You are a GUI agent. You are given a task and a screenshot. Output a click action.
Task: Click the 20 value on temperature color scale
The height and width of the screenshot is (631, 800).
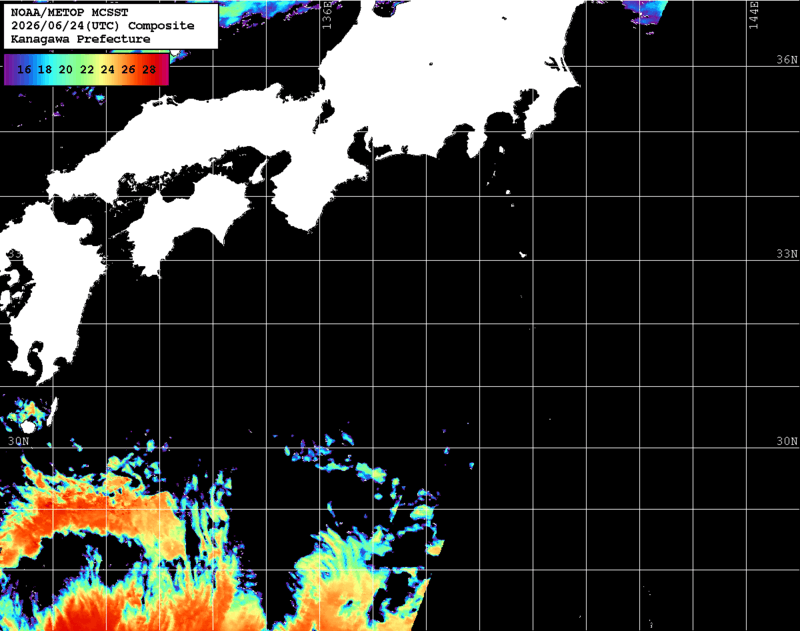click(65, 69)
